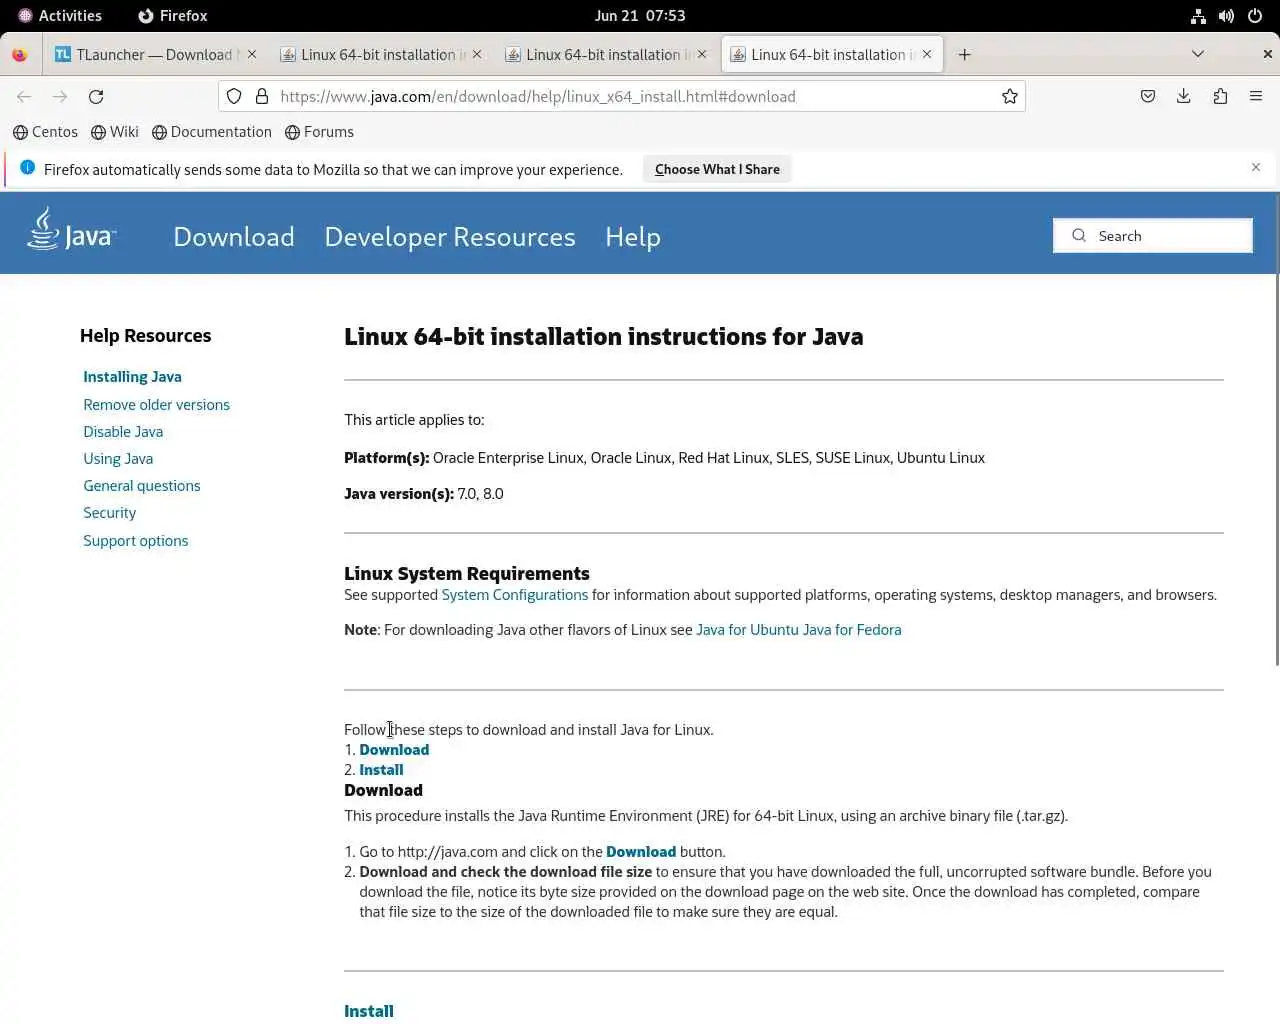Jump to step 2 Install anchor link
Viewport: 1280px width, 1024px height.
pyautogui.click(x=381, y=770)
